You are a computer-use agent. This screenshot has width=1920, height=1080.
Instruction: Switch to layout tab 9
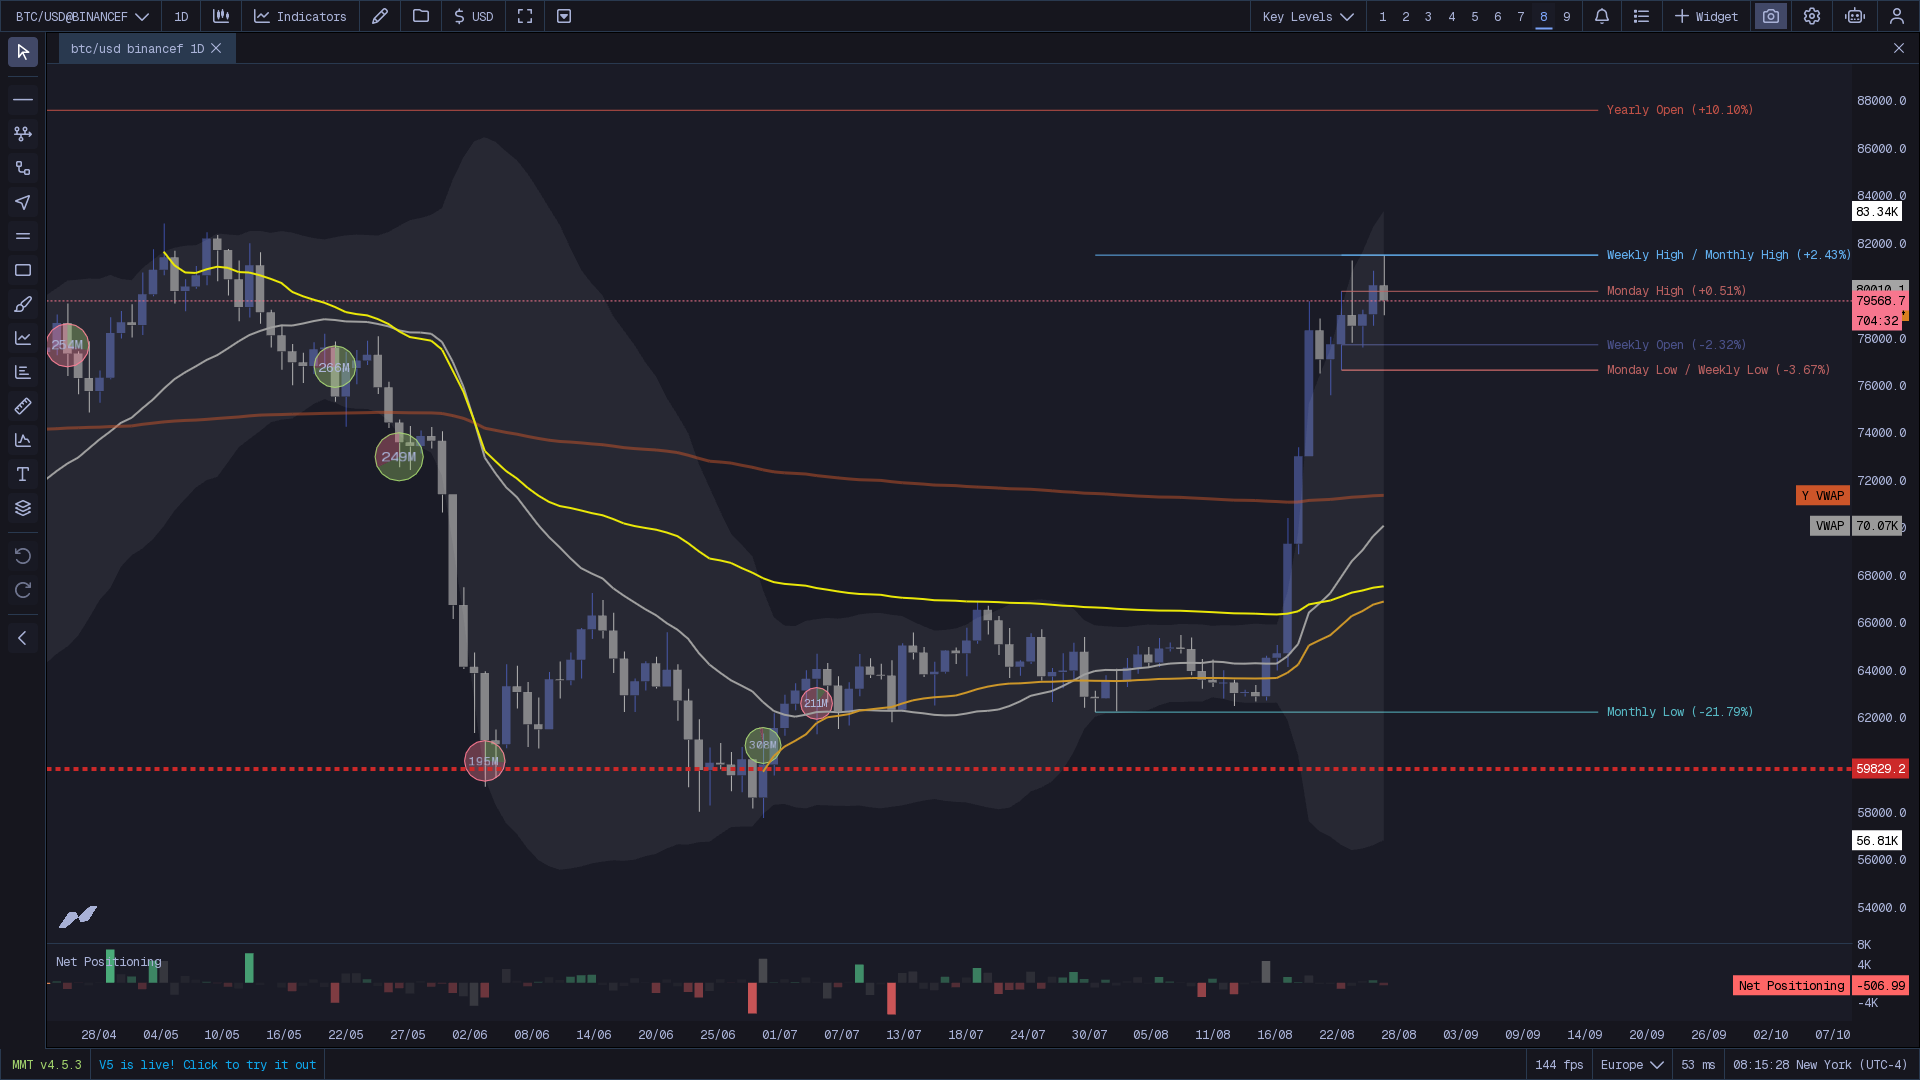[x=1567, y=16]
